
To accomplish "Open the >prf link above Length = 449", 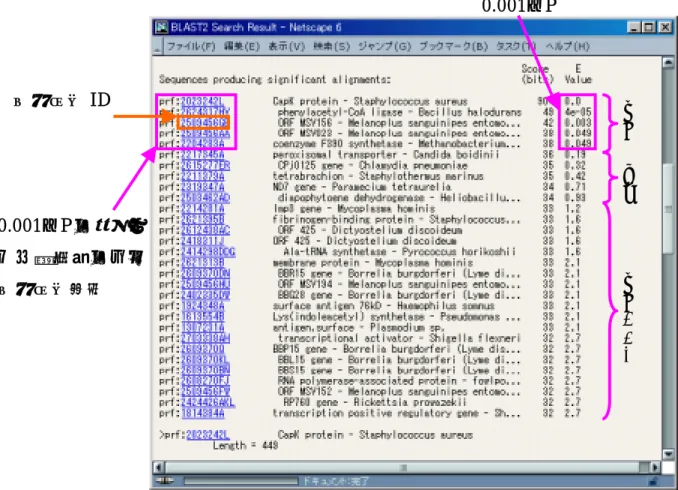I will 208,435.
